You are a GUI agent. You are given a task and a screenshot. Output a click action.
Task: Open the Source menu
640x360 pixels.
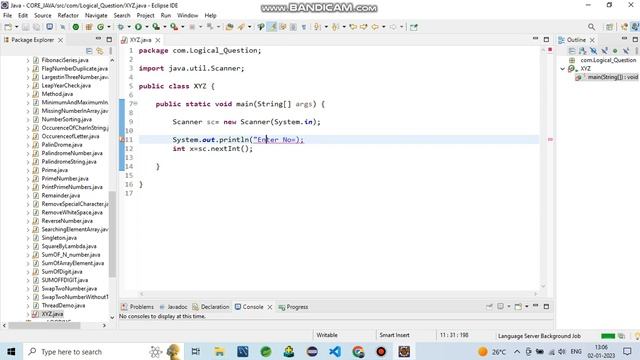(x=42, y=16)
